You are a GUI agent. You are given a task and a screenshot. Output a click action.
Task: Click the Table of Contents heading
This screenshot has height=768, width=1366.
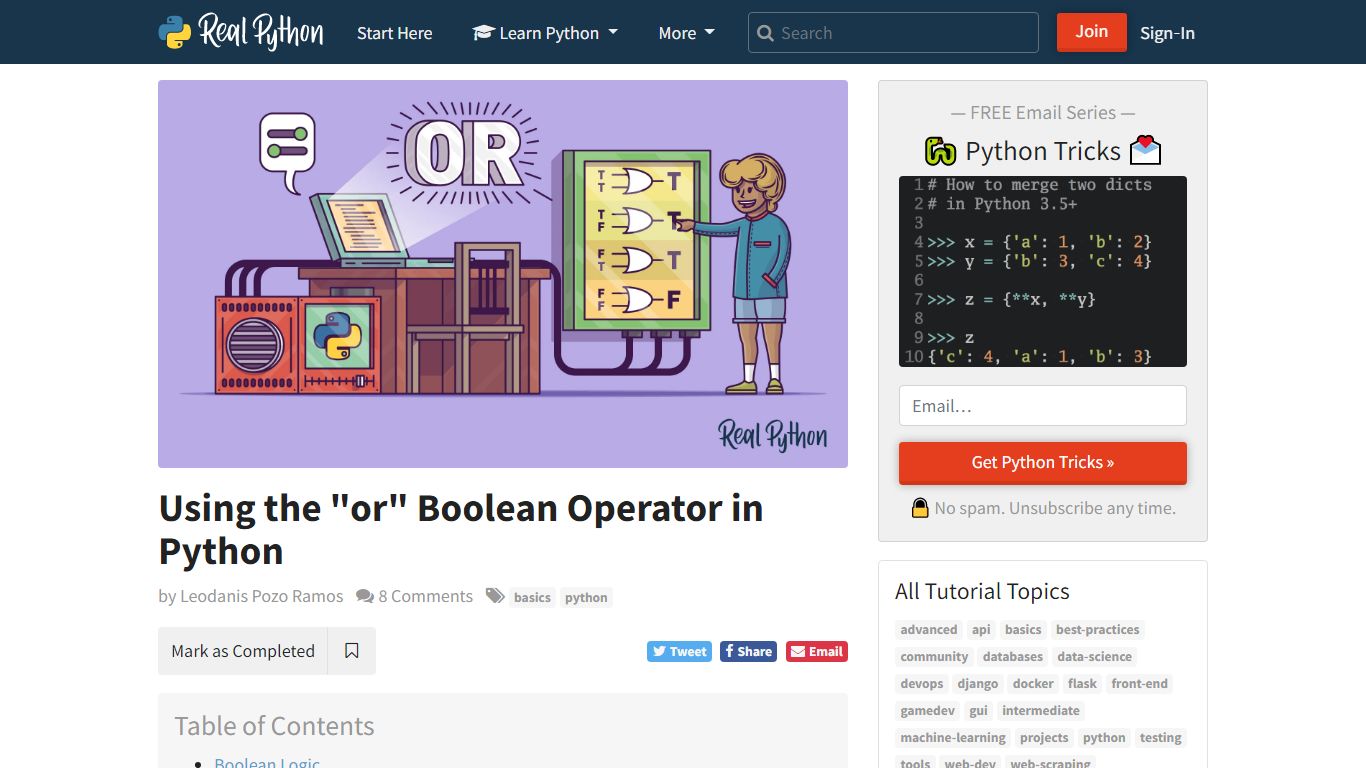(274, 726)
